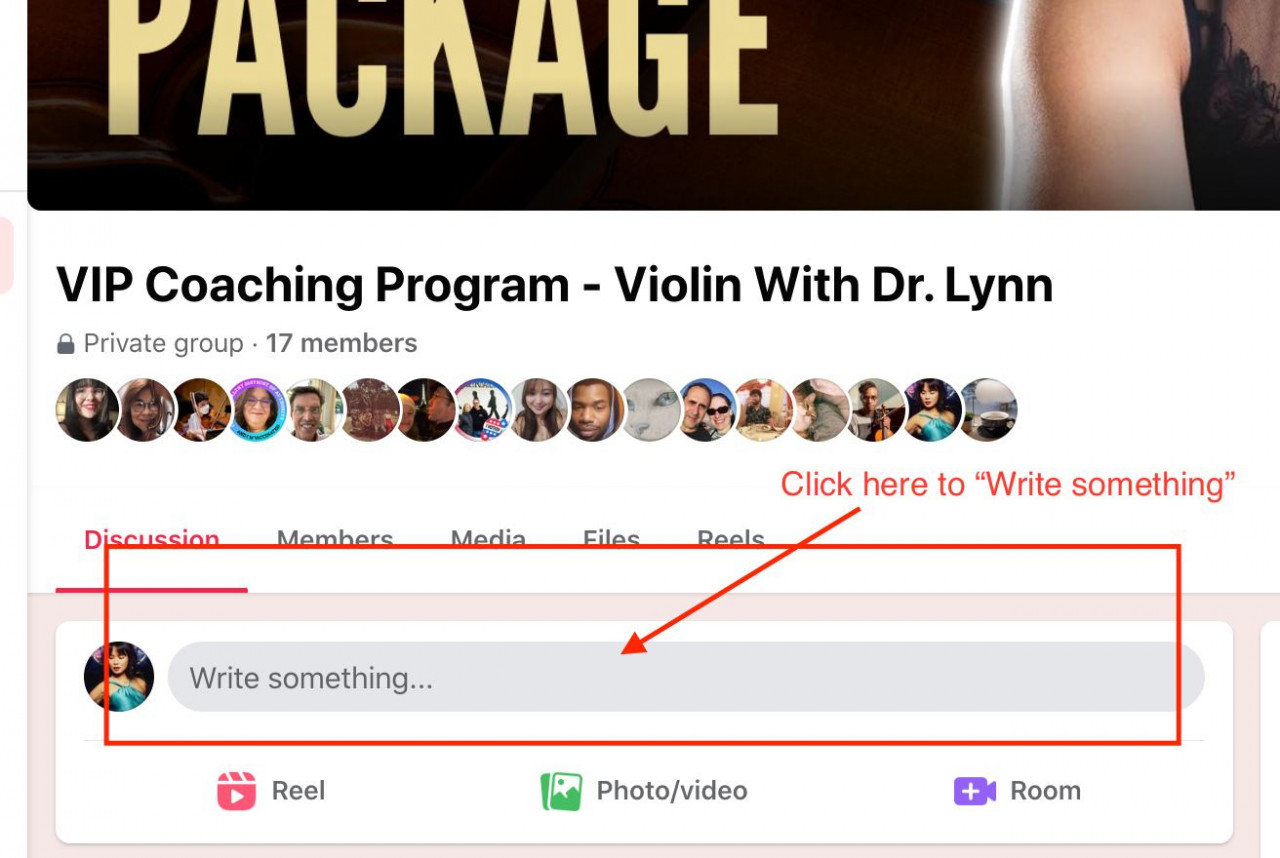Viewport: 1280px width, 858px height.
Task: Click the "17 members" link
Action: click(x=341, y=343)
